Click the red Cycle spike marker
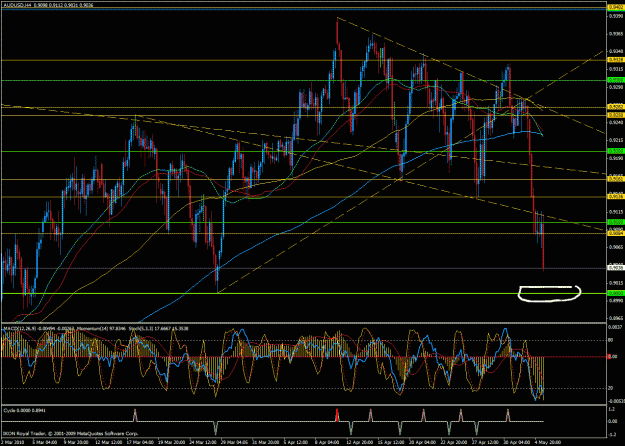This screenshot has width=625, height=446. (337, 415)
